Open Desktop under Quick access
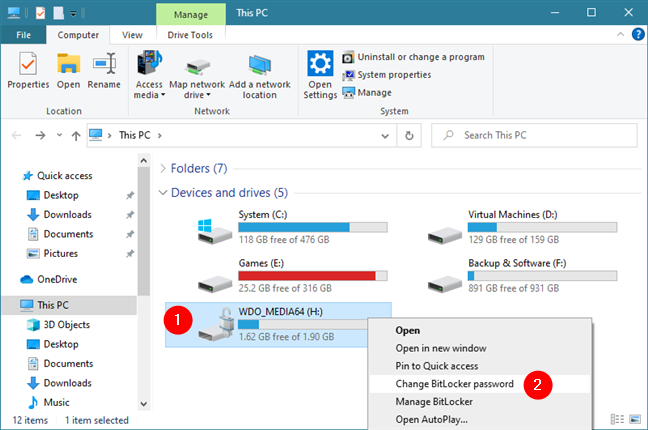 click(x=53, y=195)
